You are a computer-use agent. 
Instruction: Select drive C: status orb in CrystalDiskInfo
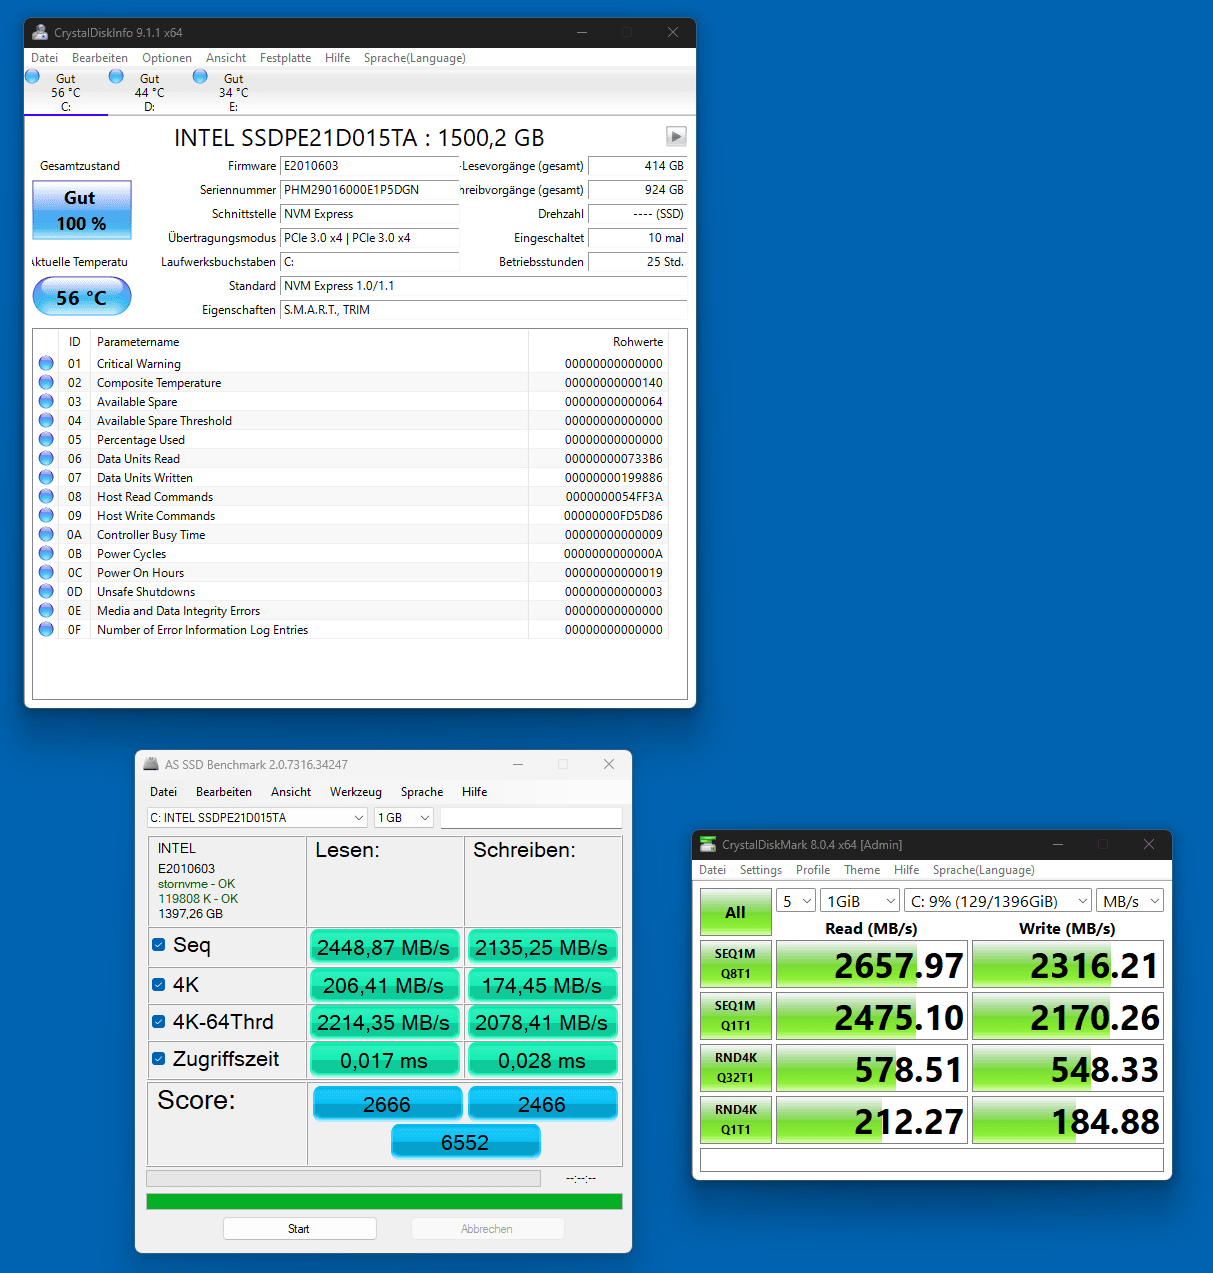tap(33, 76)
